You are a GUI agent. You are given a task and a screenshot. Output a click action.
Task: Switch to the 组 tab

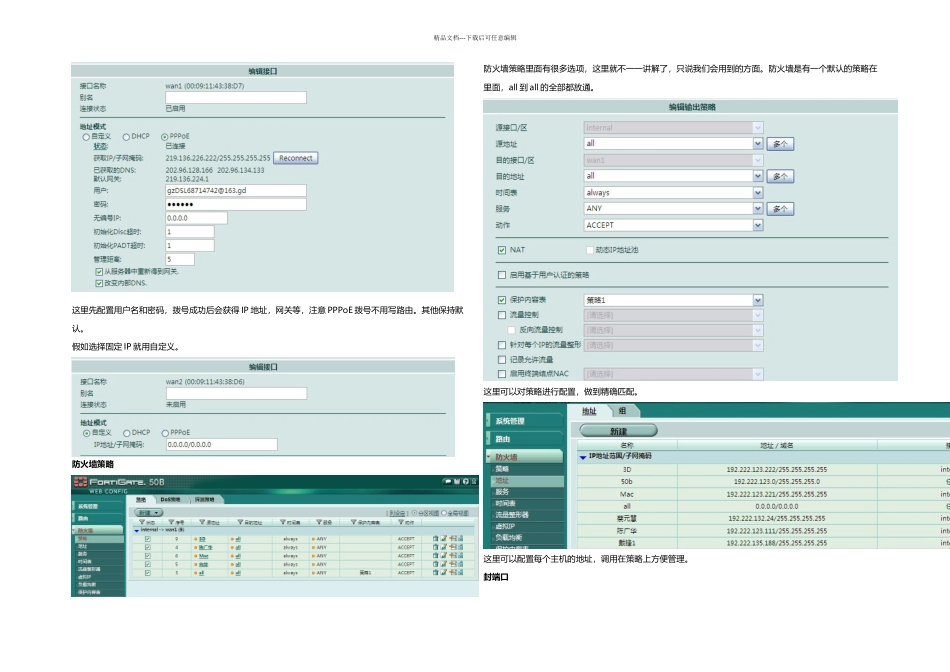coord(623,411)
